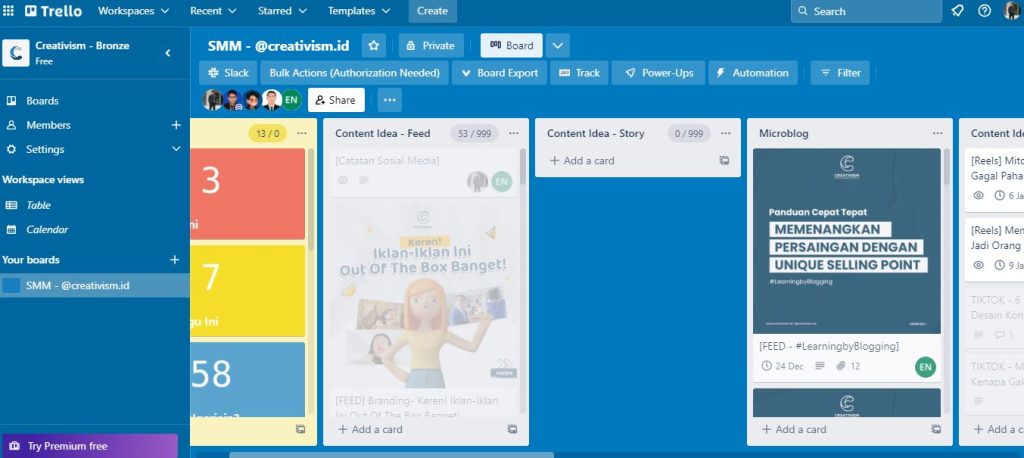Screen dimensions: 1024x458
Task: Open the Starred dropdown
Action: pos(282,11)
